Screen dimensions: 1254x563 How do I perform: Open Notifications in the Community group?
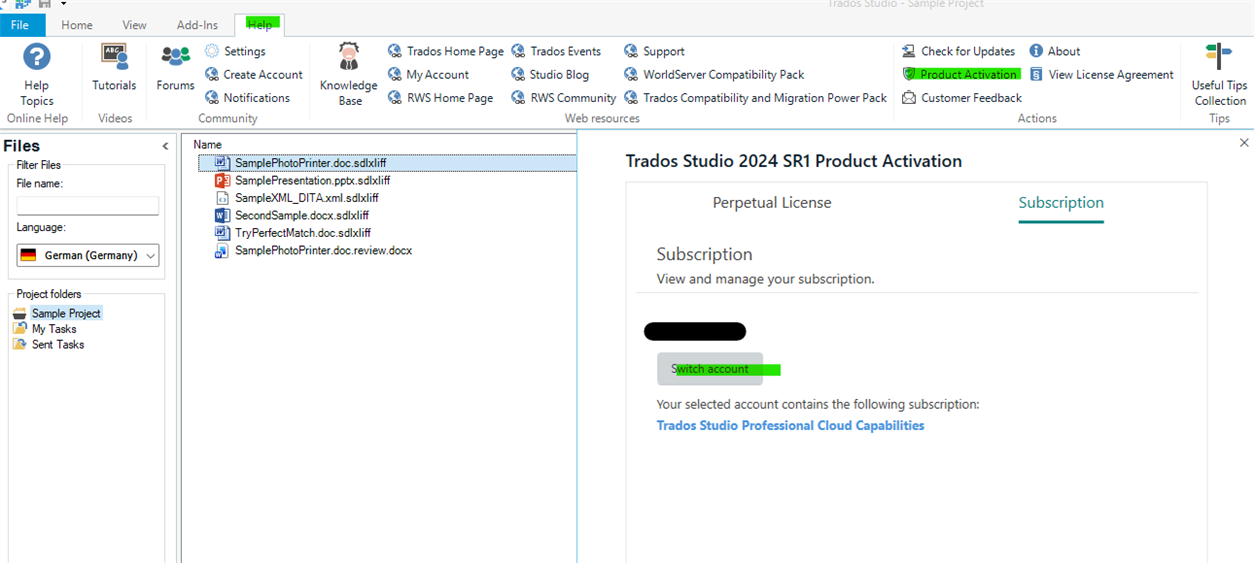[x=248, y=98]
